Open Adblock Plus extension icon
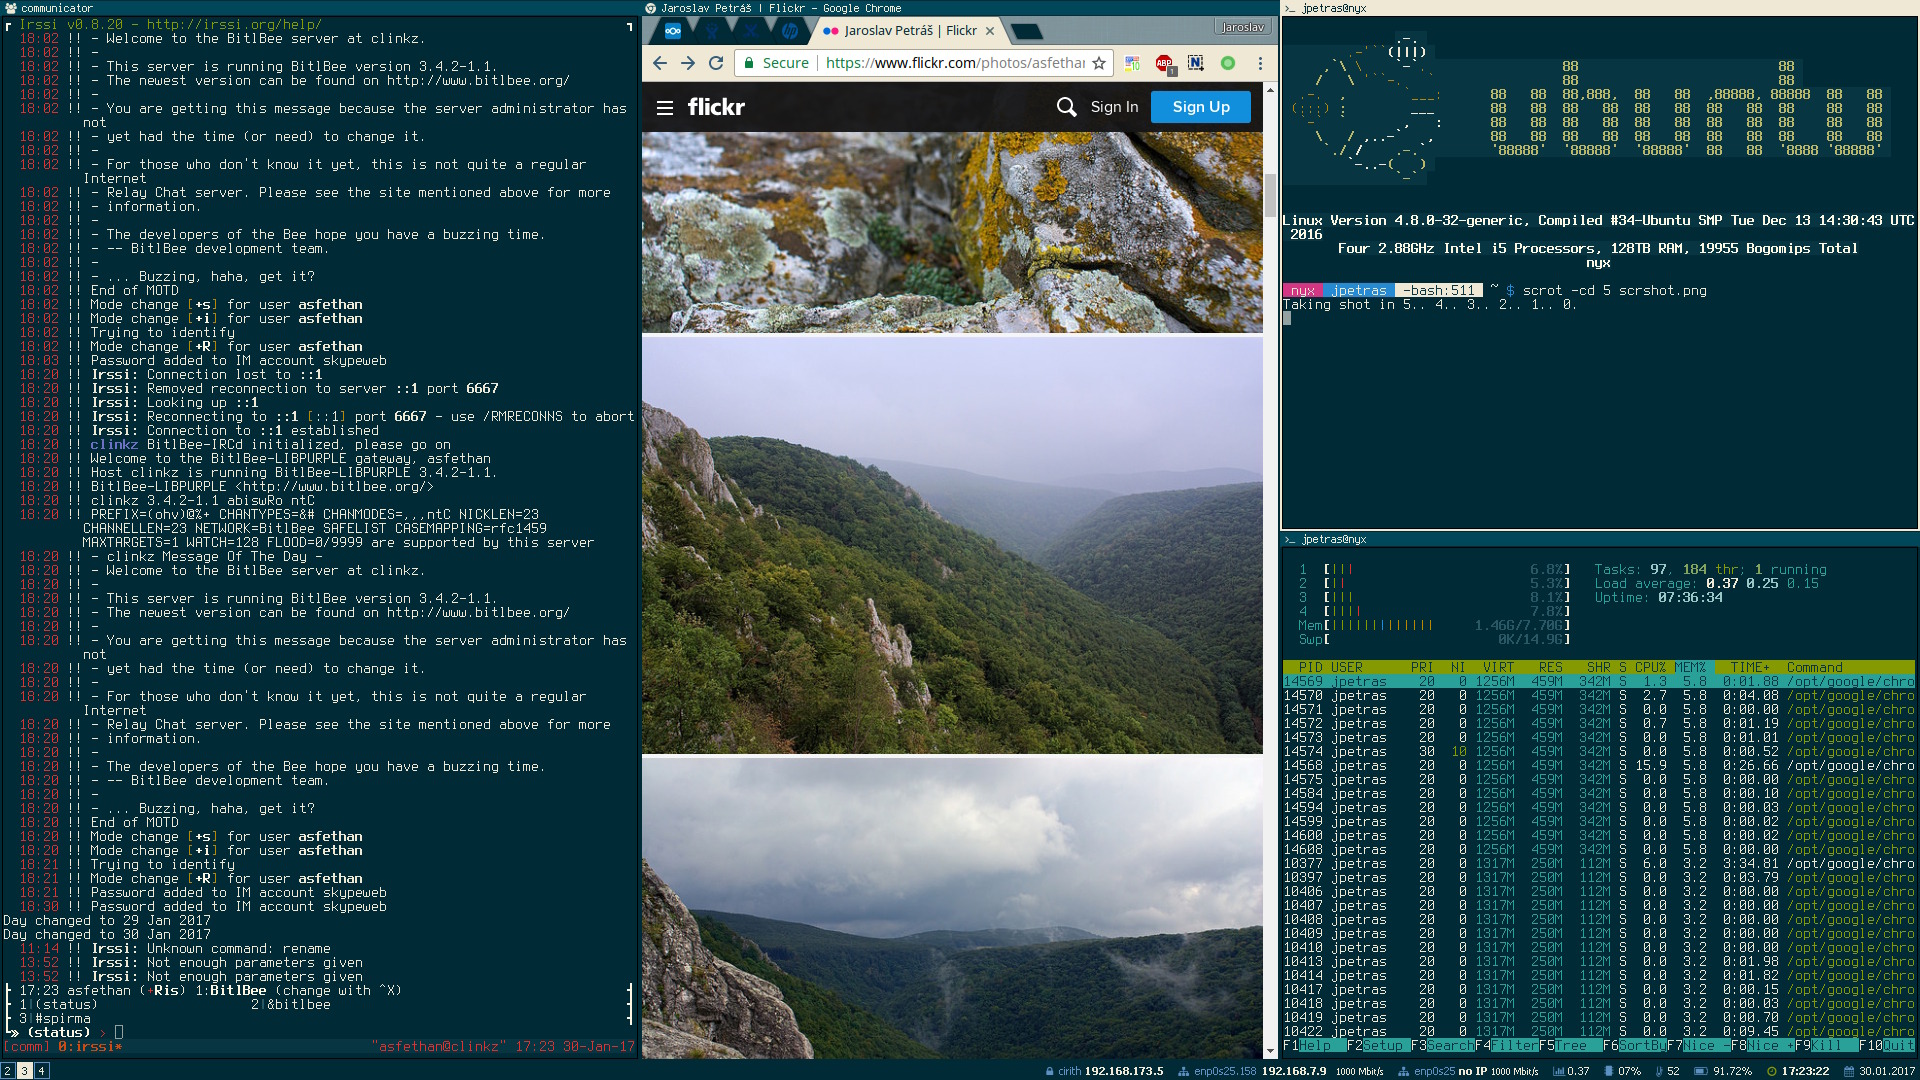 click(x=1164, y=63)
